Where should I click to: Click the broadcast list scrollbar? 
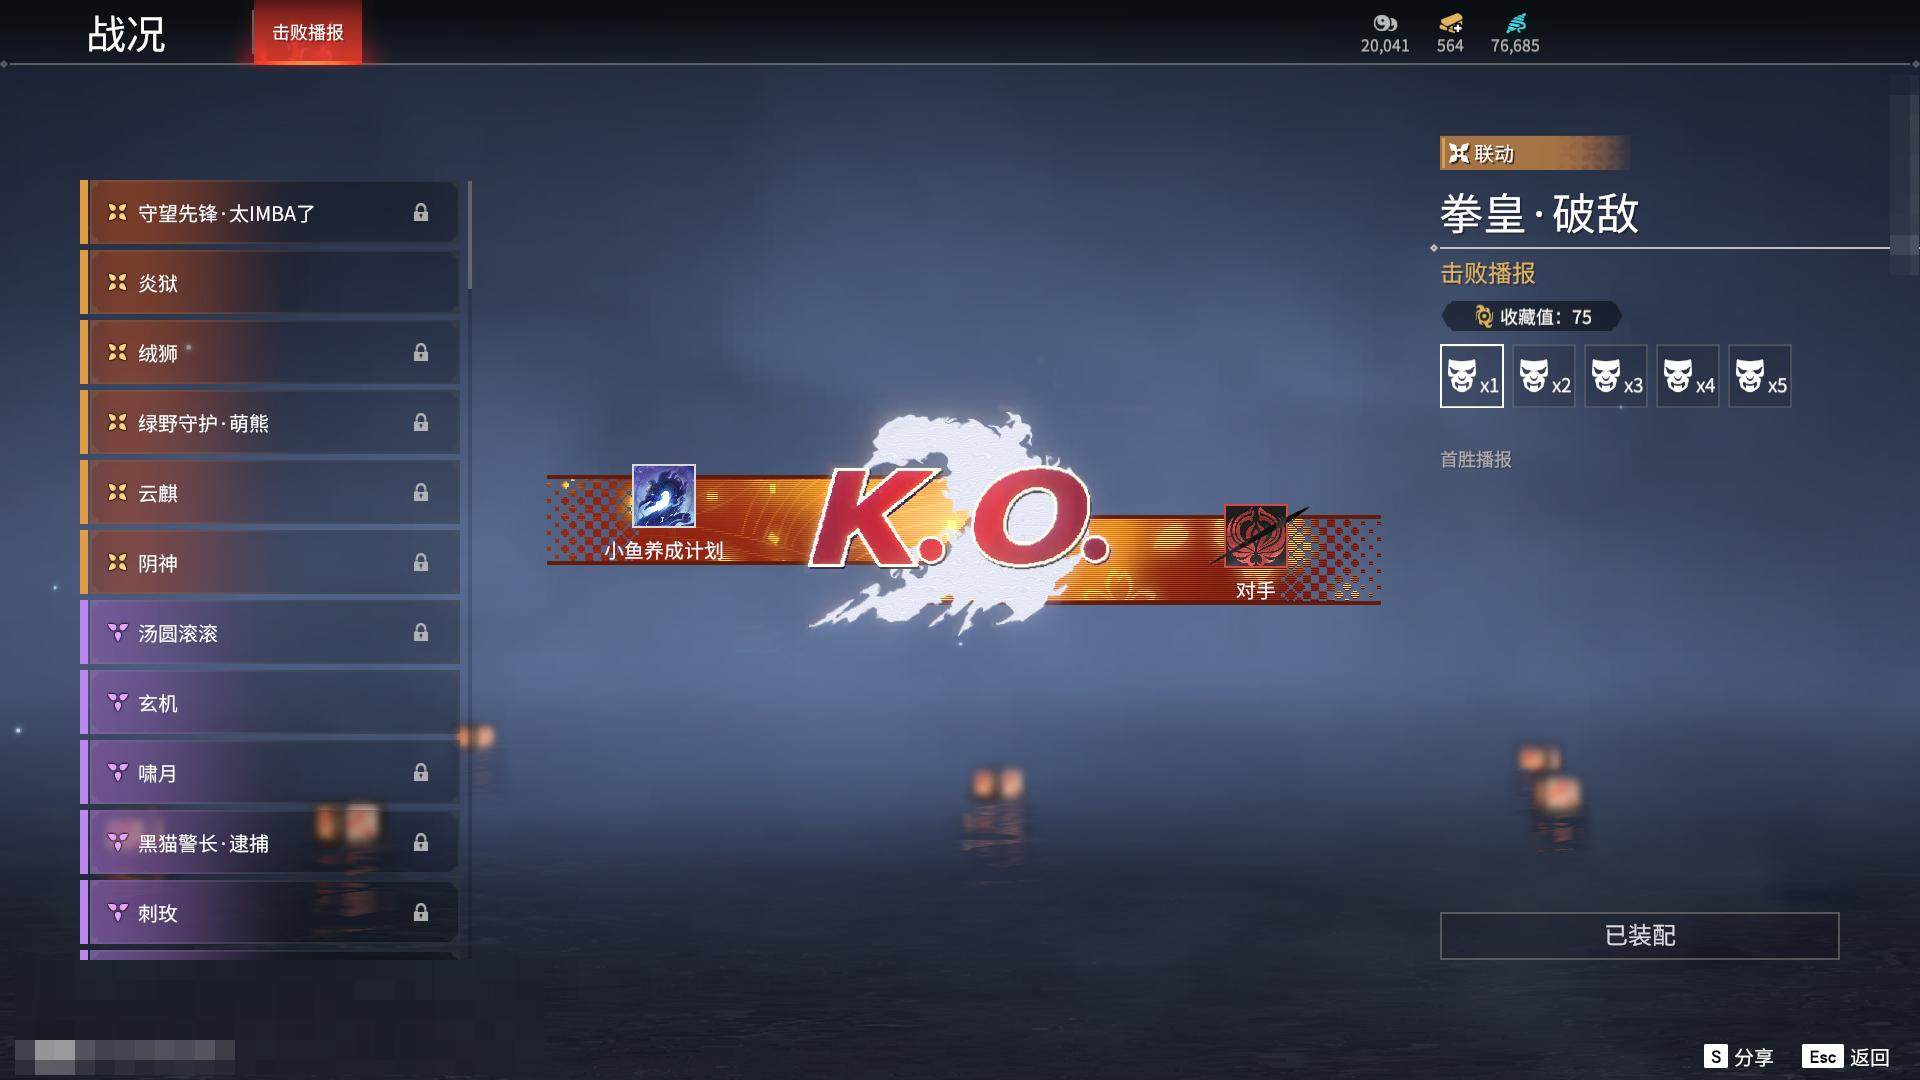[x=469, y=236]
